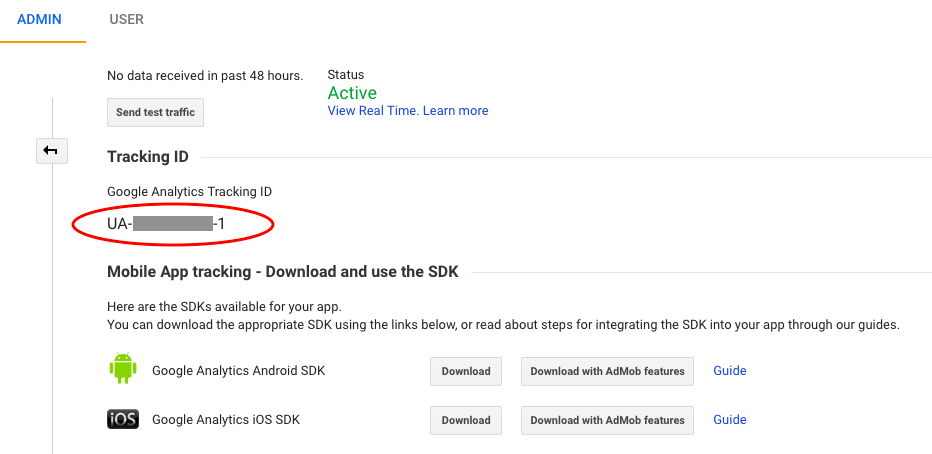Click the back arrow collapse icon

click(x=52, y=151)
